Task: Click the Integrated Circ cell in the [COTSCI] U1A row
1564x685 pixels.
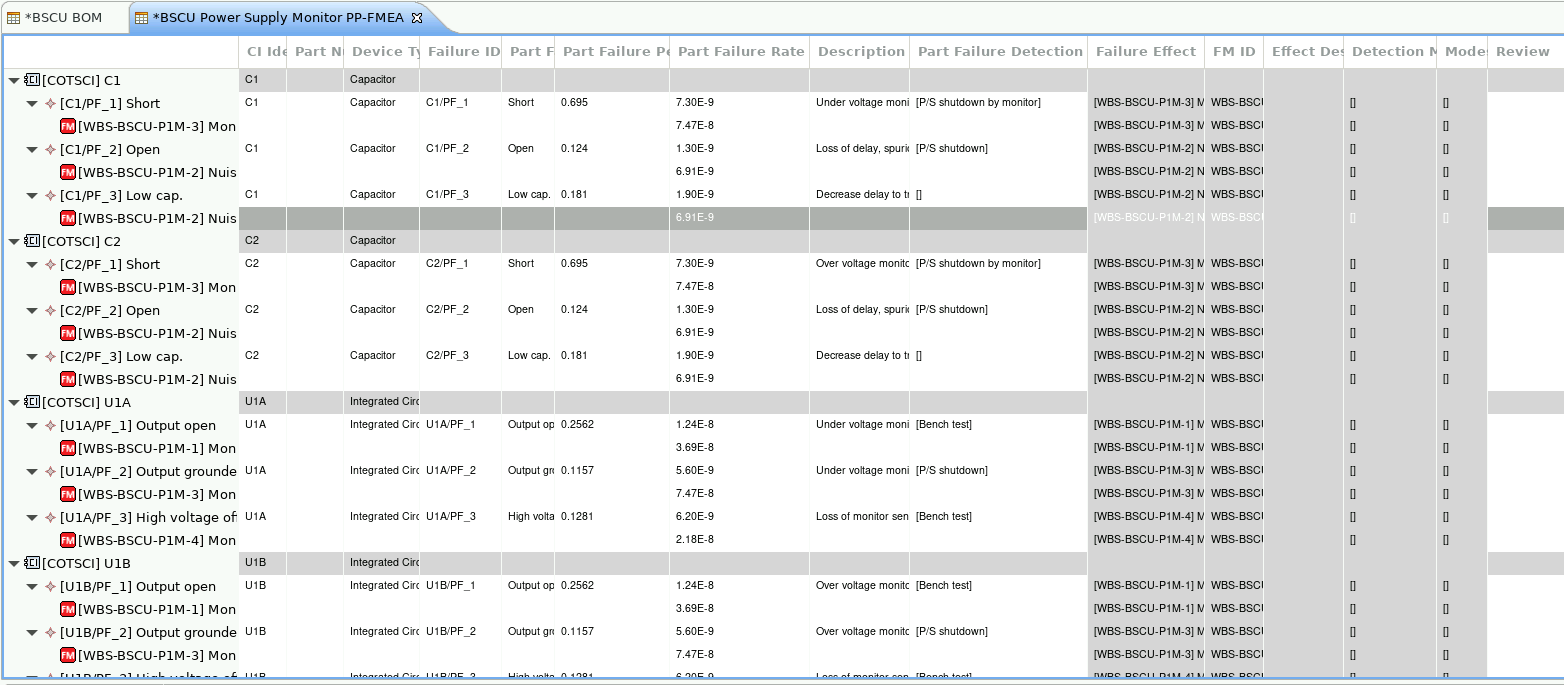Action: 384,401
